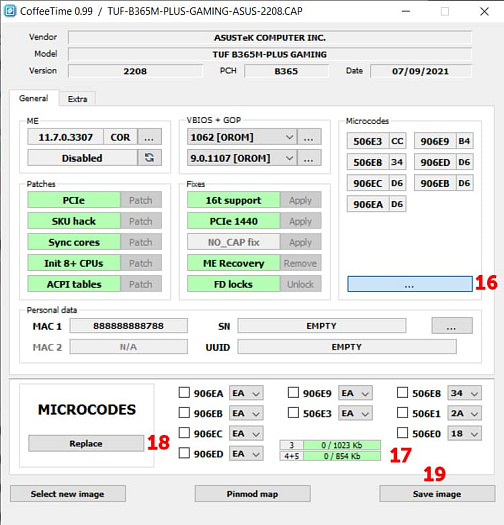Tick the 906EC microcode checkbox
Viewport: 504px width, 525px height.
pyautogui.click(x=184, y=433)
